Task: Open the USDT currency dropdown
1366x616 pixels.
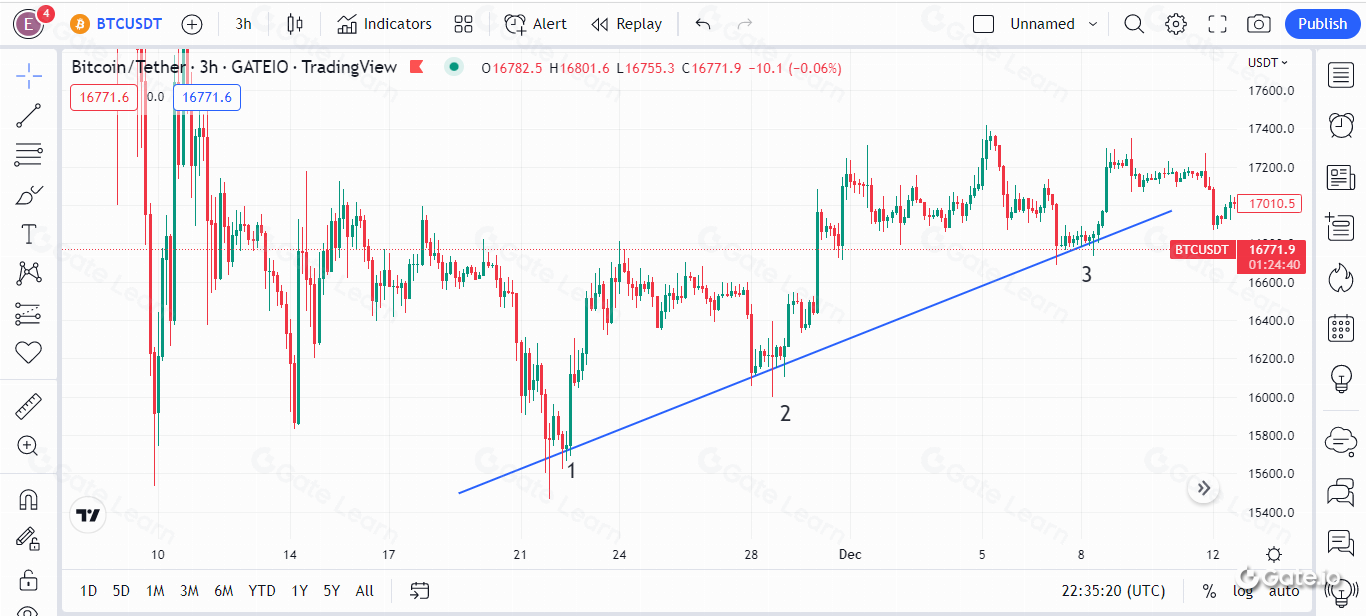Action: click(1268, 62)
